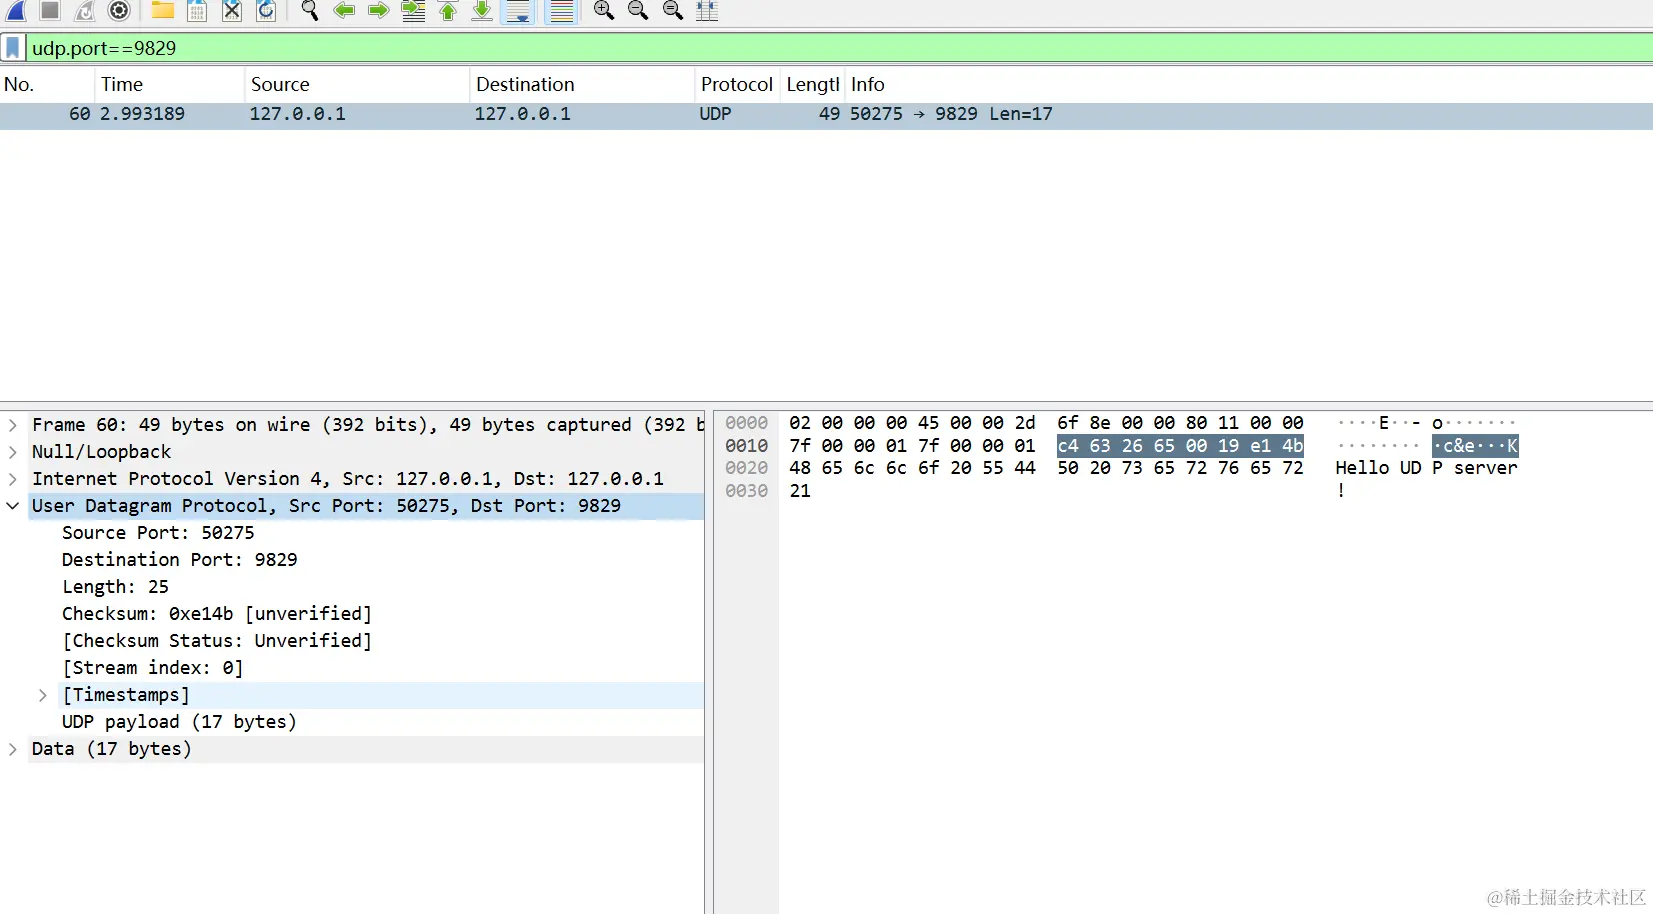Jump to first packet up arrow icon

click(448, 10)
